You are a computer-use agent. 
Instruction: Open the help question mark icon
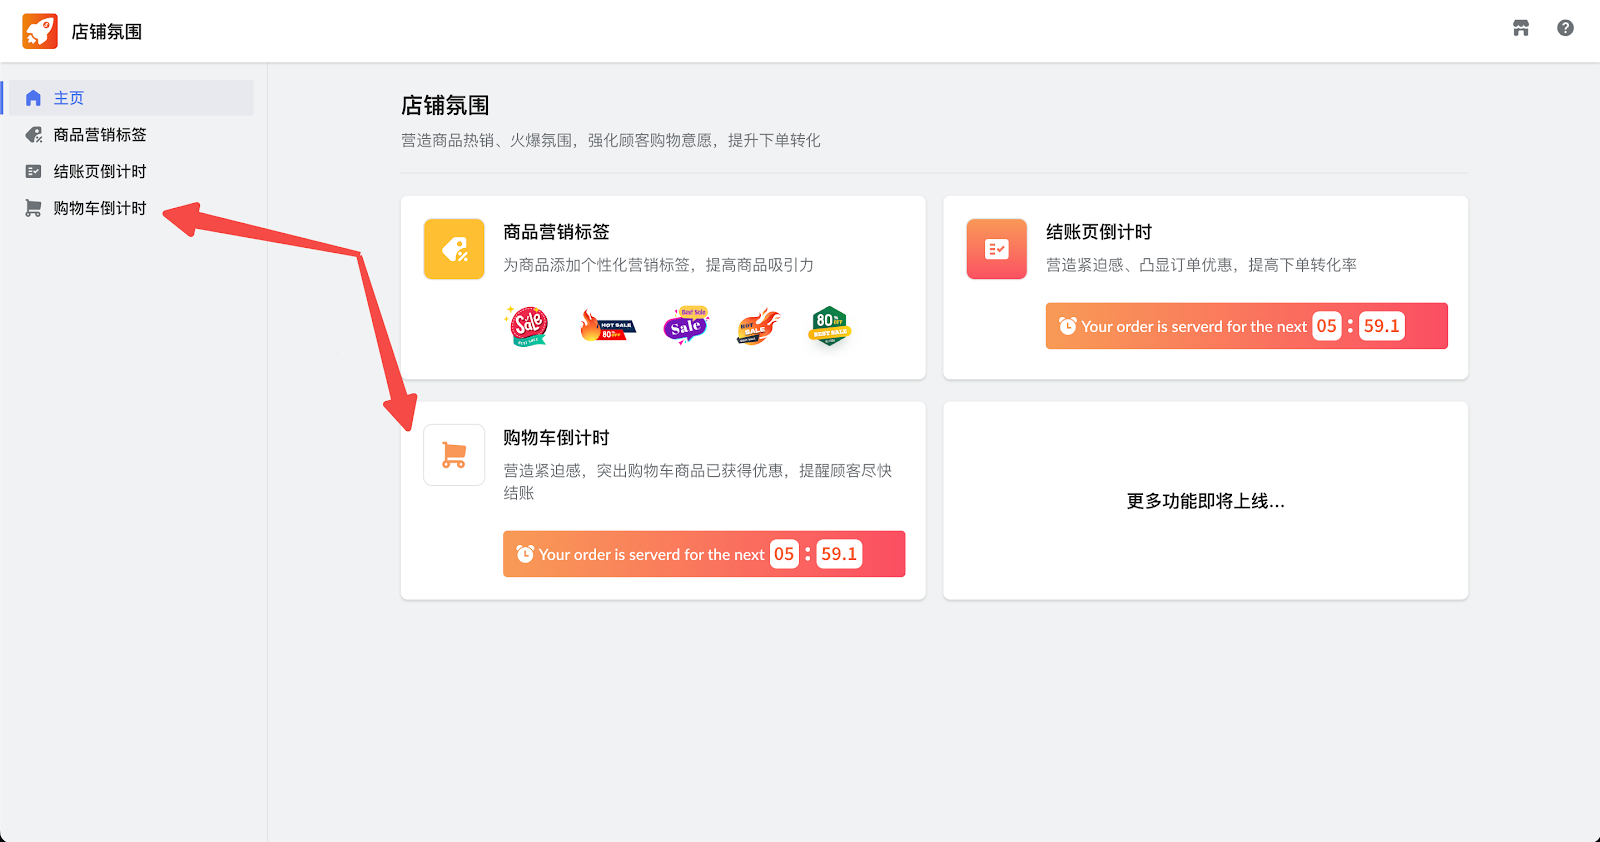1565,28
